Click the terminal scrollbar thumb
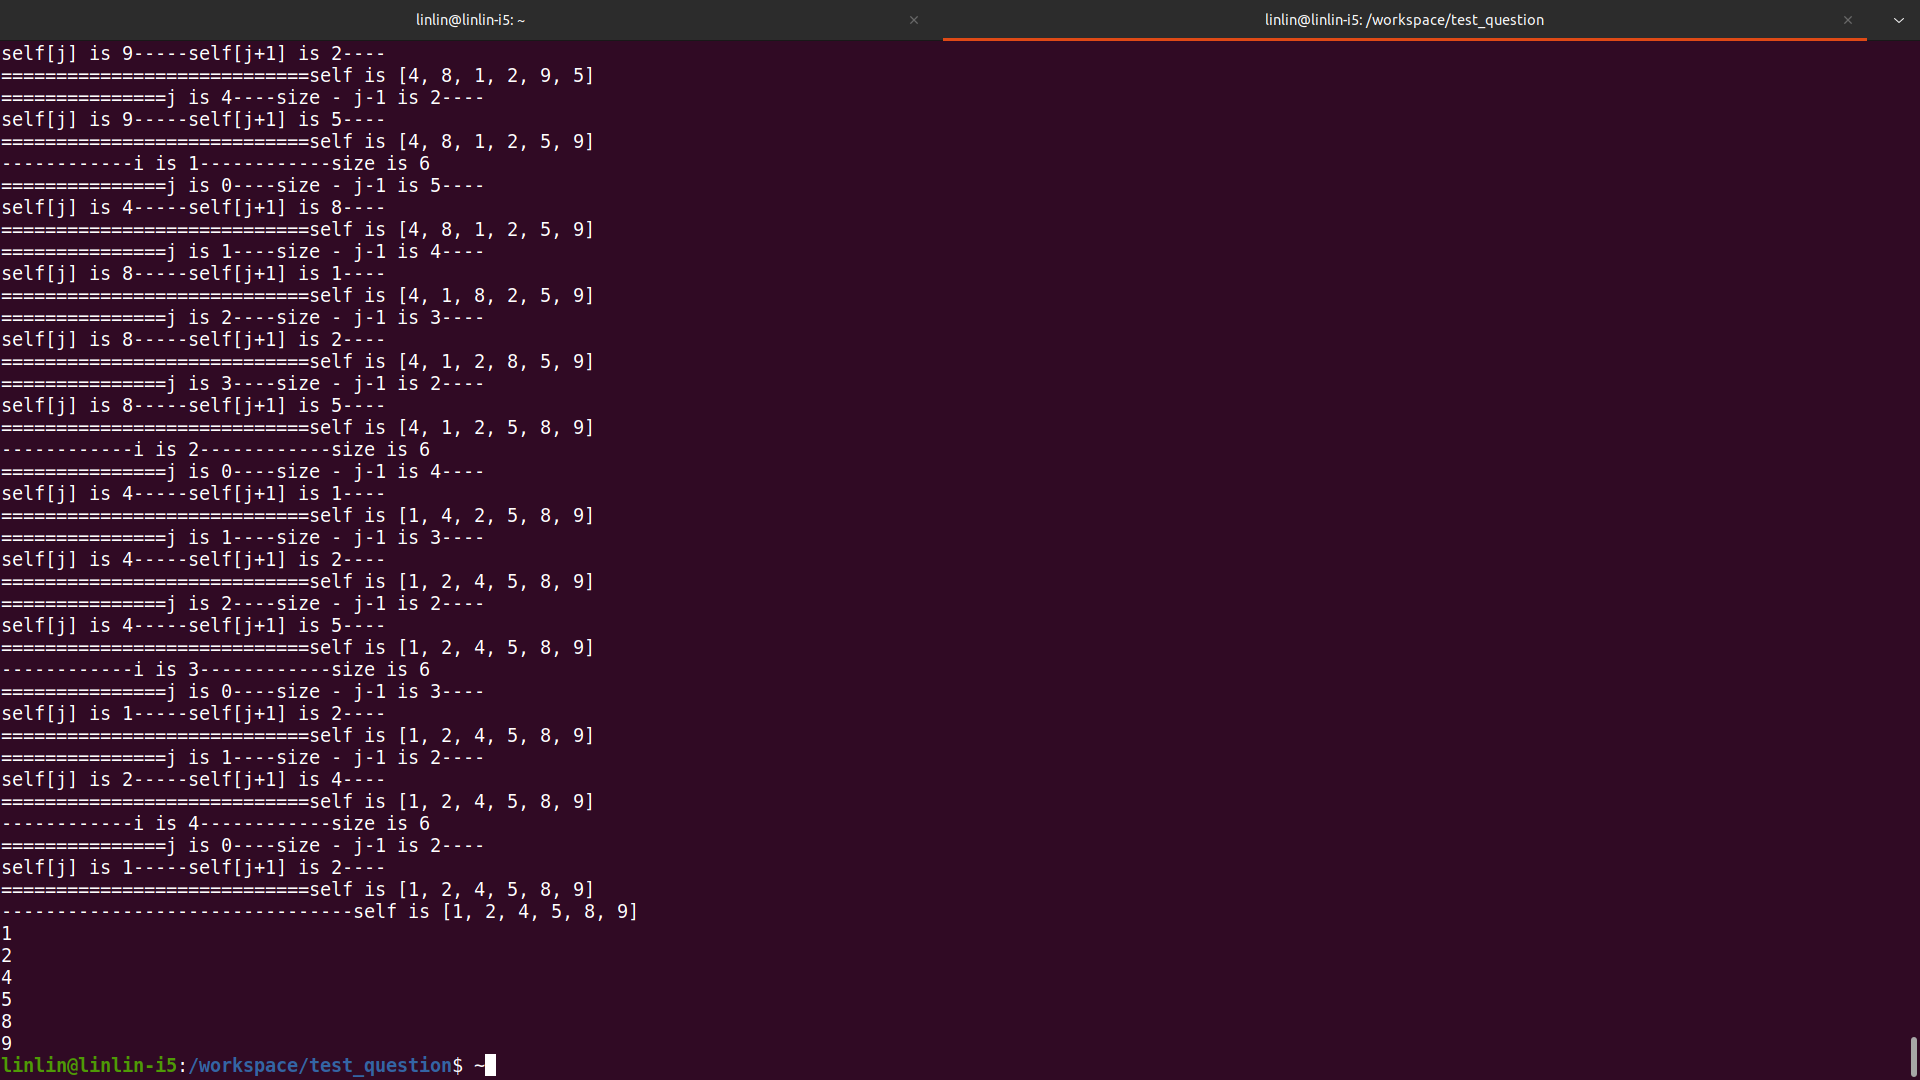This screenshot has width=1920, height=1080. tap(1913, 1056)
